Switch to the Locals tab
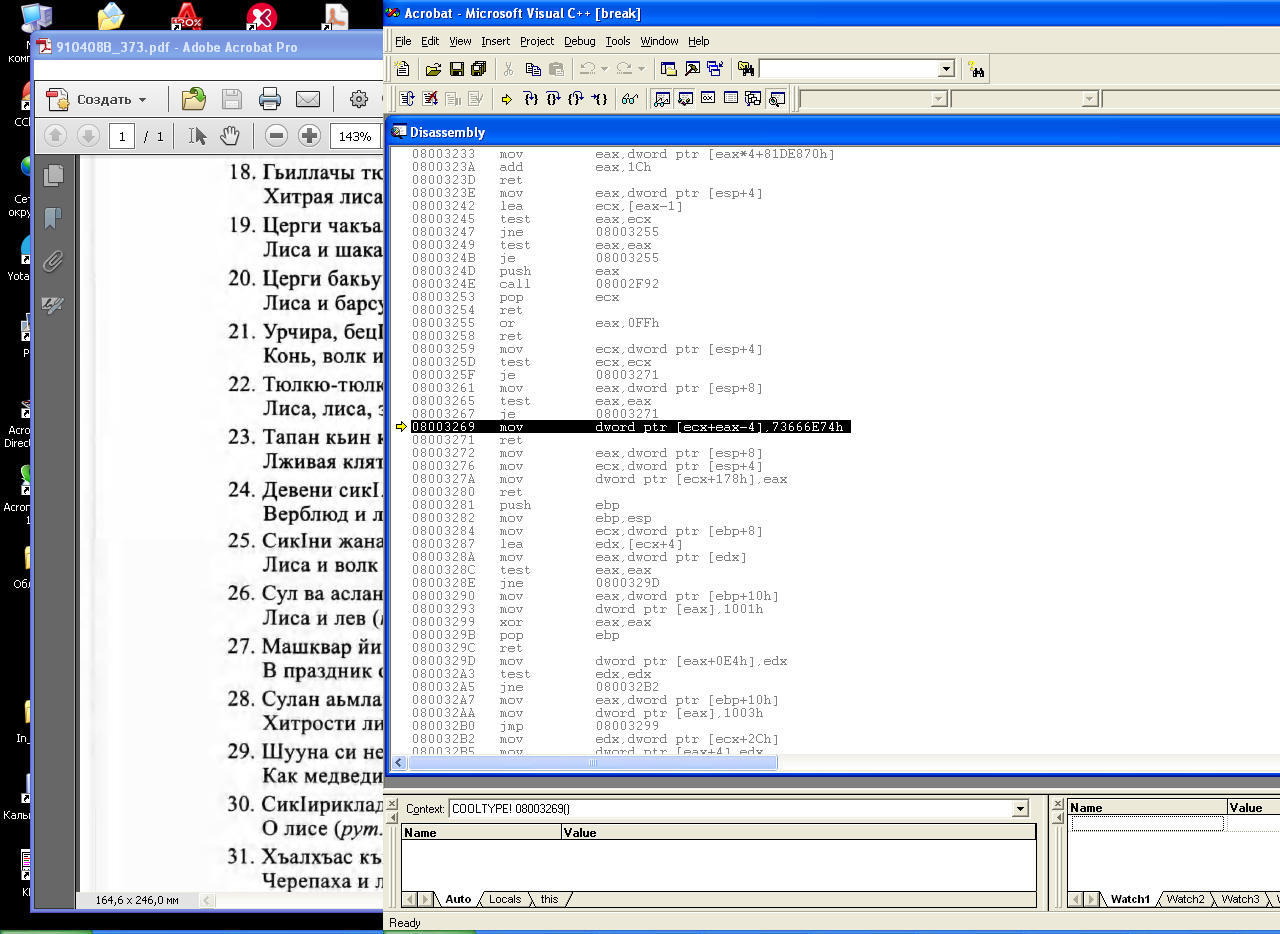The width and height of the screenshot is (1280, 934). 505,899
